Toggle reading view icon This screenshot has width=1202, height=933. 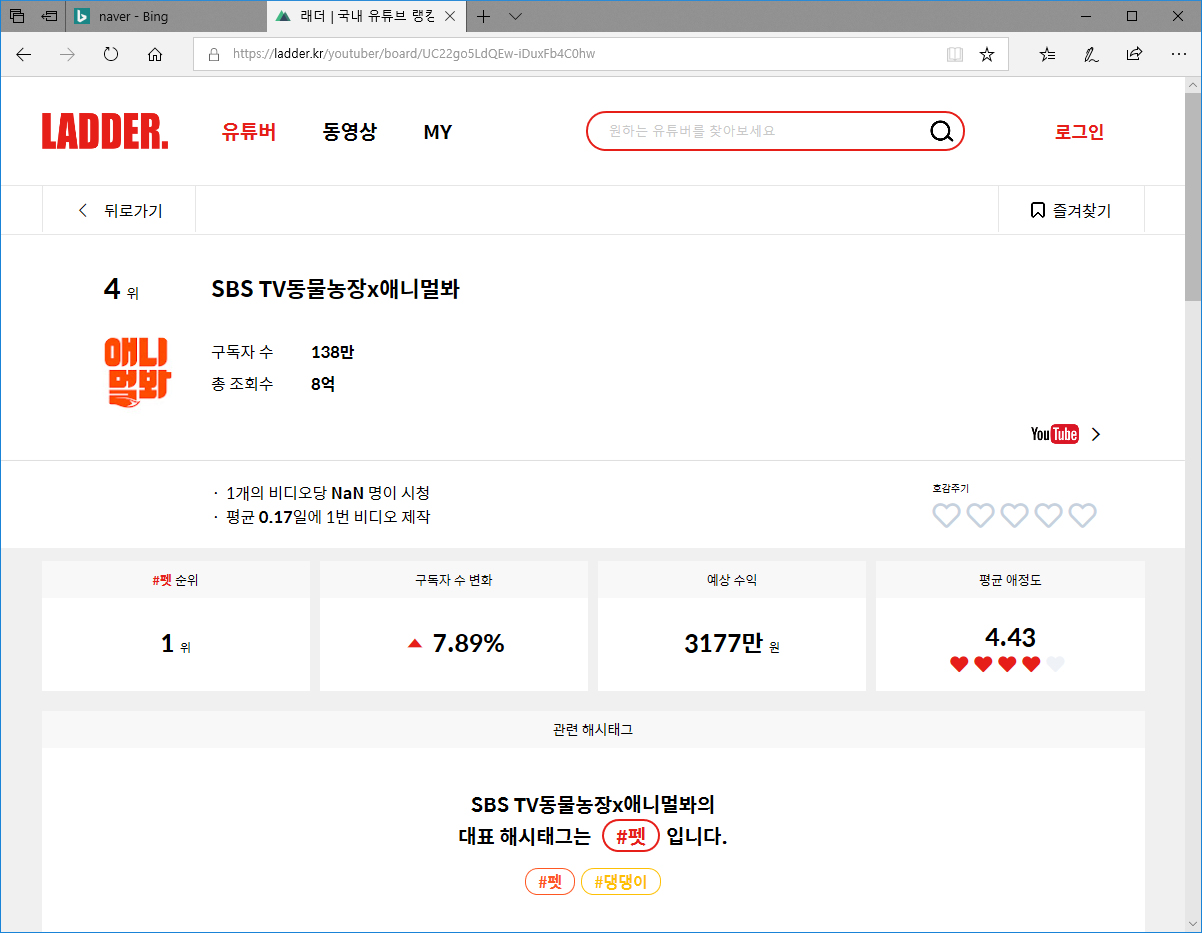pos(955,54)
